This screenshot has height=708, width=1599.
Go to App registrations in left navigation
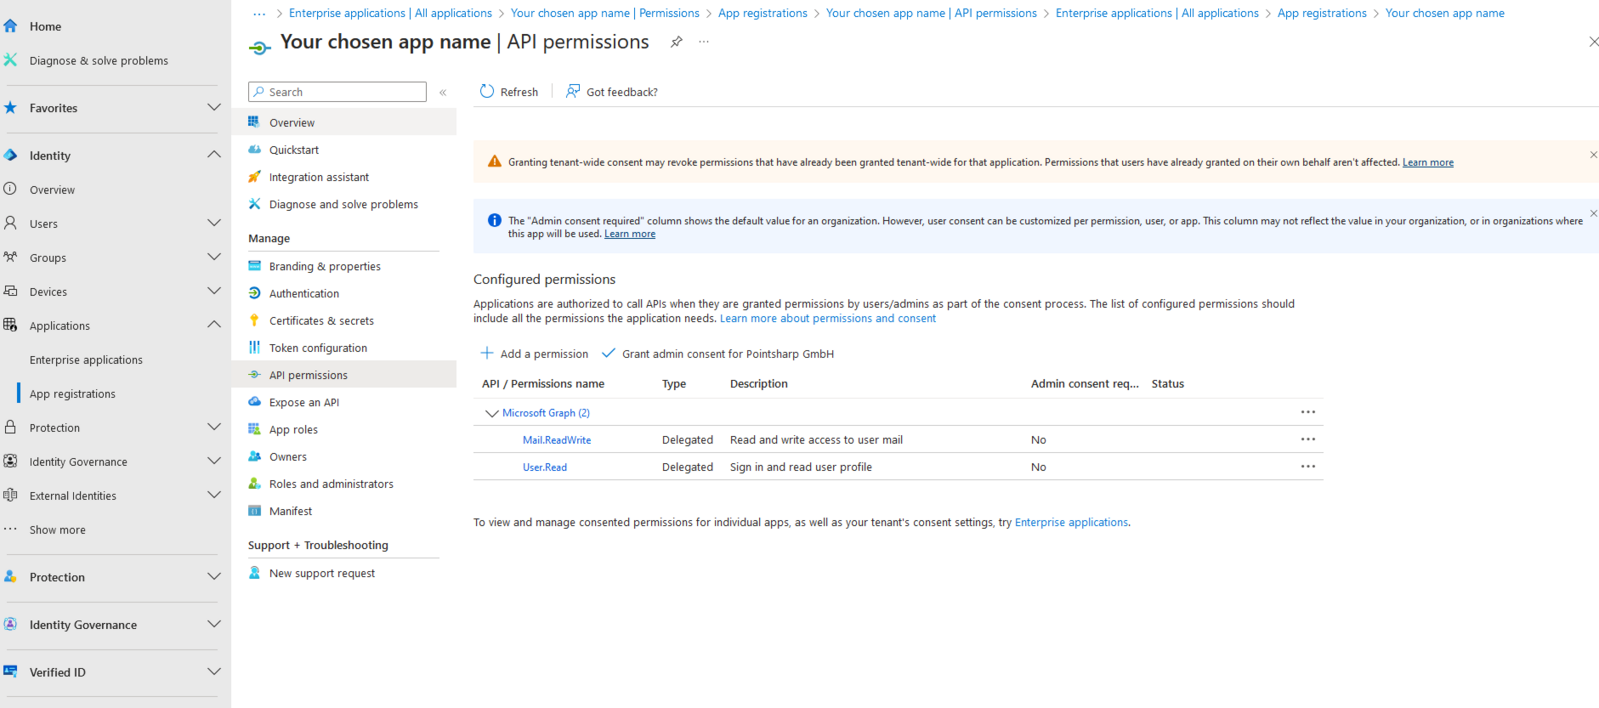pyautogui.click(x=72, y=394)
